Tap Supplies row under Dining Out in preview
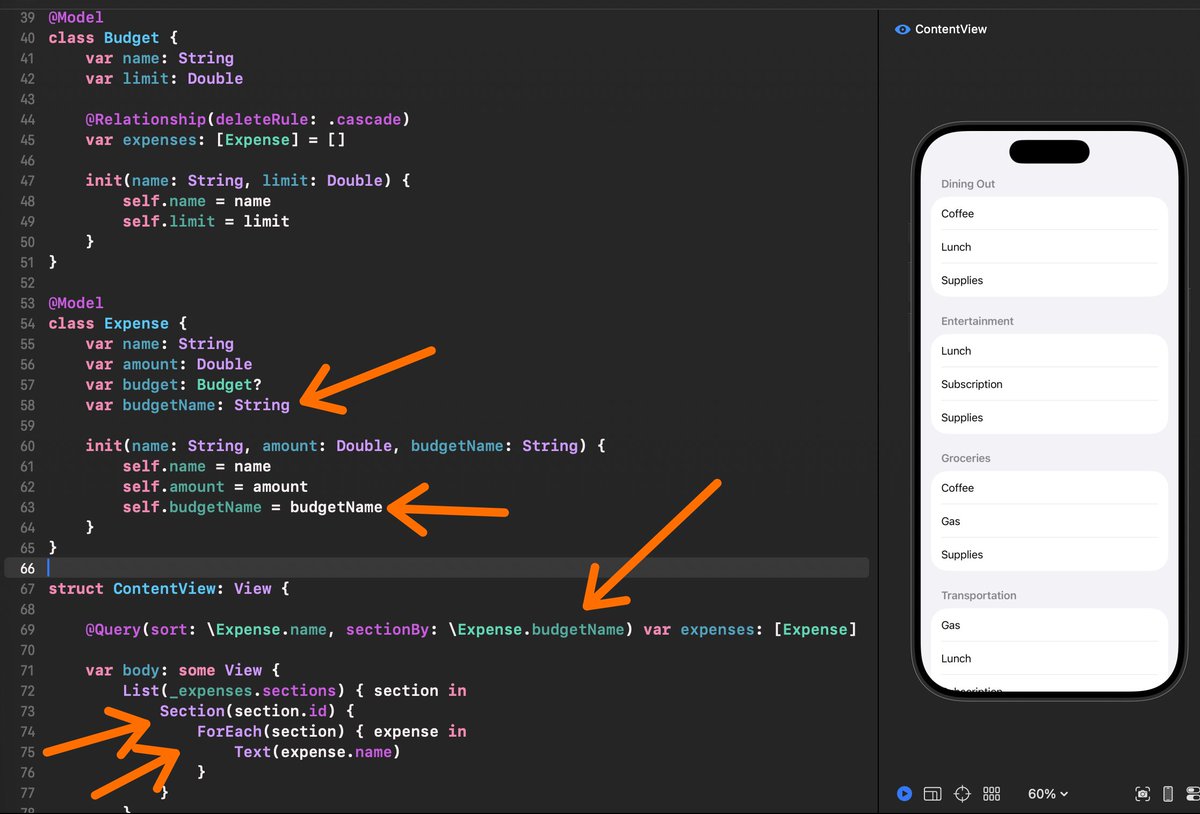 tap(1049, 280)
